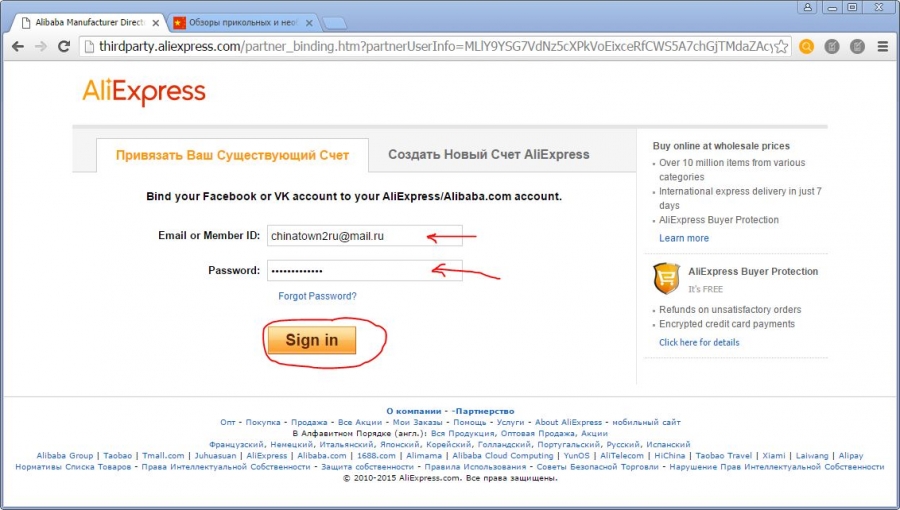Click the AliExpress logo
This screenshot has height=510, width=900.
143,92
